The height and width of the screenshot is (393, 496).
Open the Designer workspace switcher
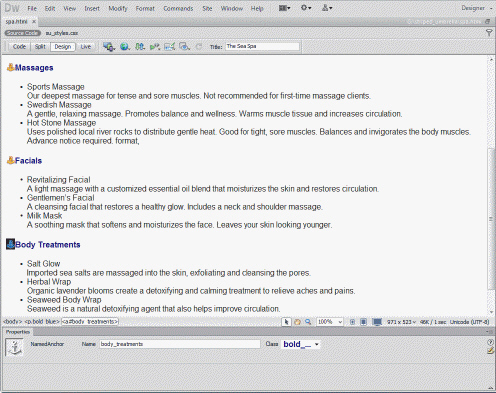[x=477, y=8]
